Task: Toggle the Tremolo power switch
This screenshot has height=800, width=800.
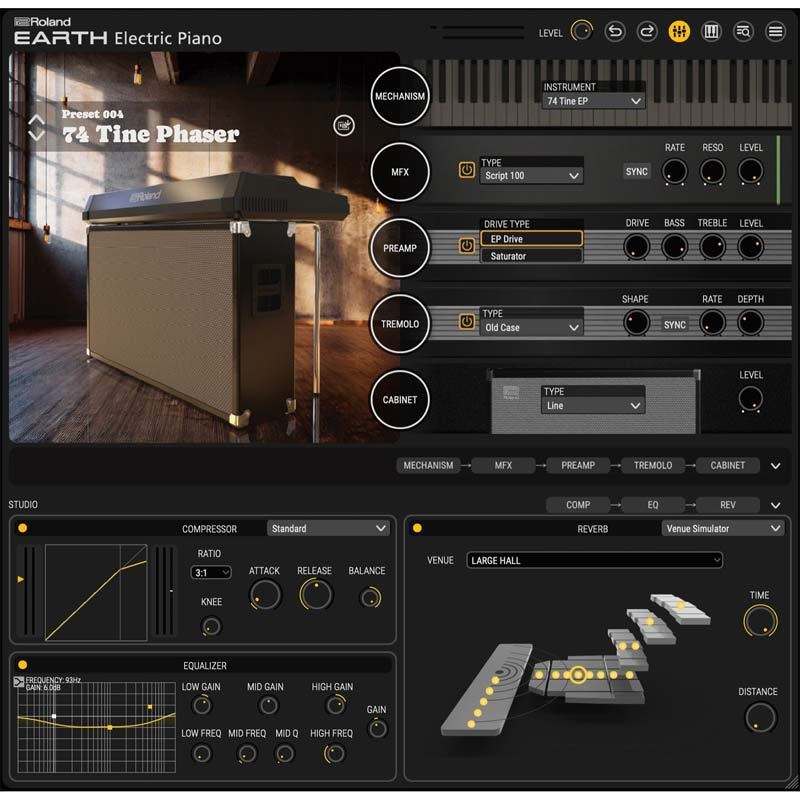Action: pyautogui.click(x=466, y=322)
